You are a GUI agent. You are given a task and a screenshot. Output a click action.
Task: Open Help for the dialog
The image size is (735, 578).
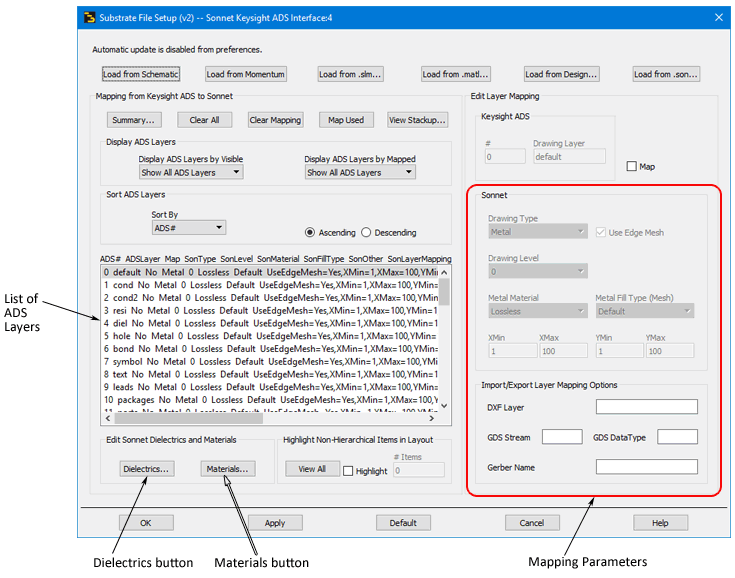click(x=660, y=523)
